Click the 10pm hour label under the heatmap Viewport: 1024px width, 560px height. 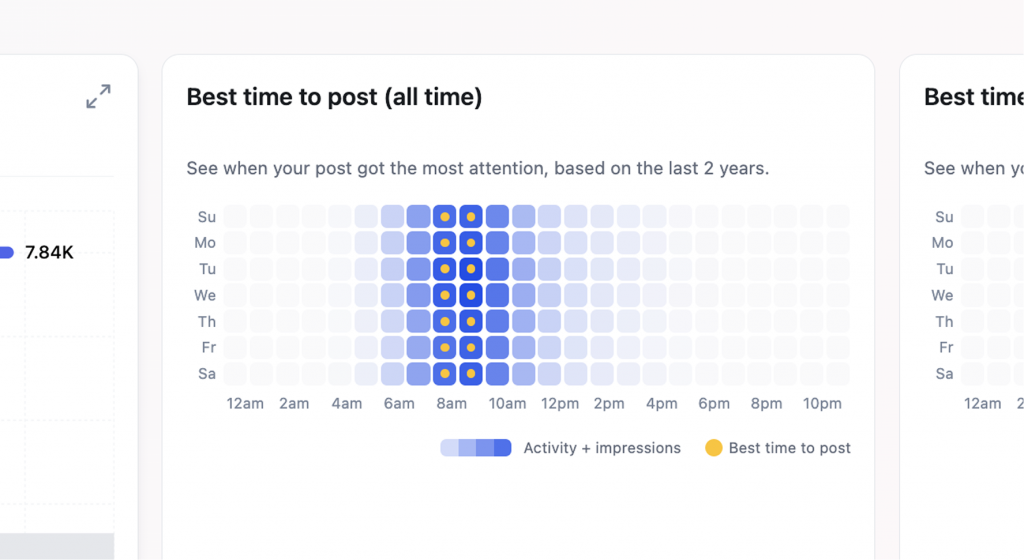(x=822, y=404)
